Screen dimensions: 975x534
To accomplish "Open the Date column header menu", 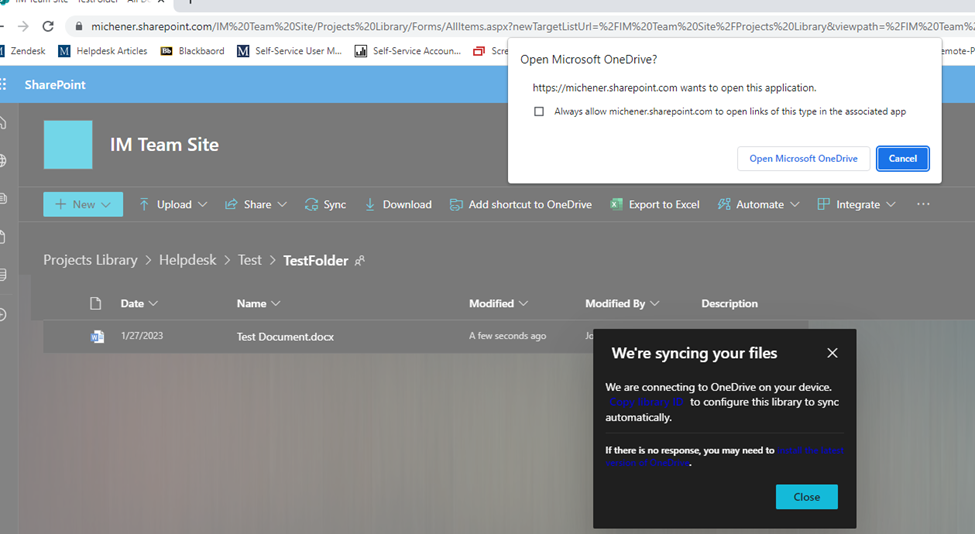I will (x=139, y=303).
